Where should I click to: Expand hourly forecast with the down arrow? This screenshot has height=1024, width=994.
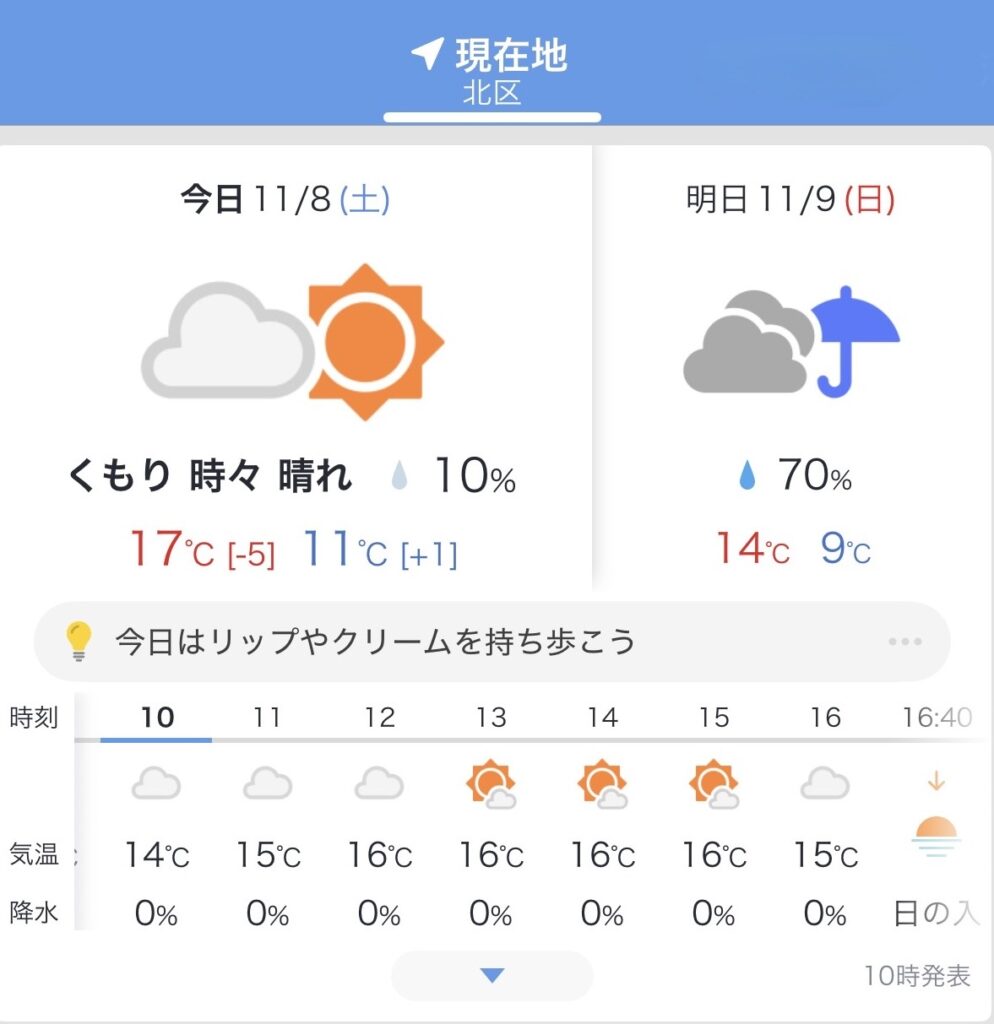(x=492, y=975)
